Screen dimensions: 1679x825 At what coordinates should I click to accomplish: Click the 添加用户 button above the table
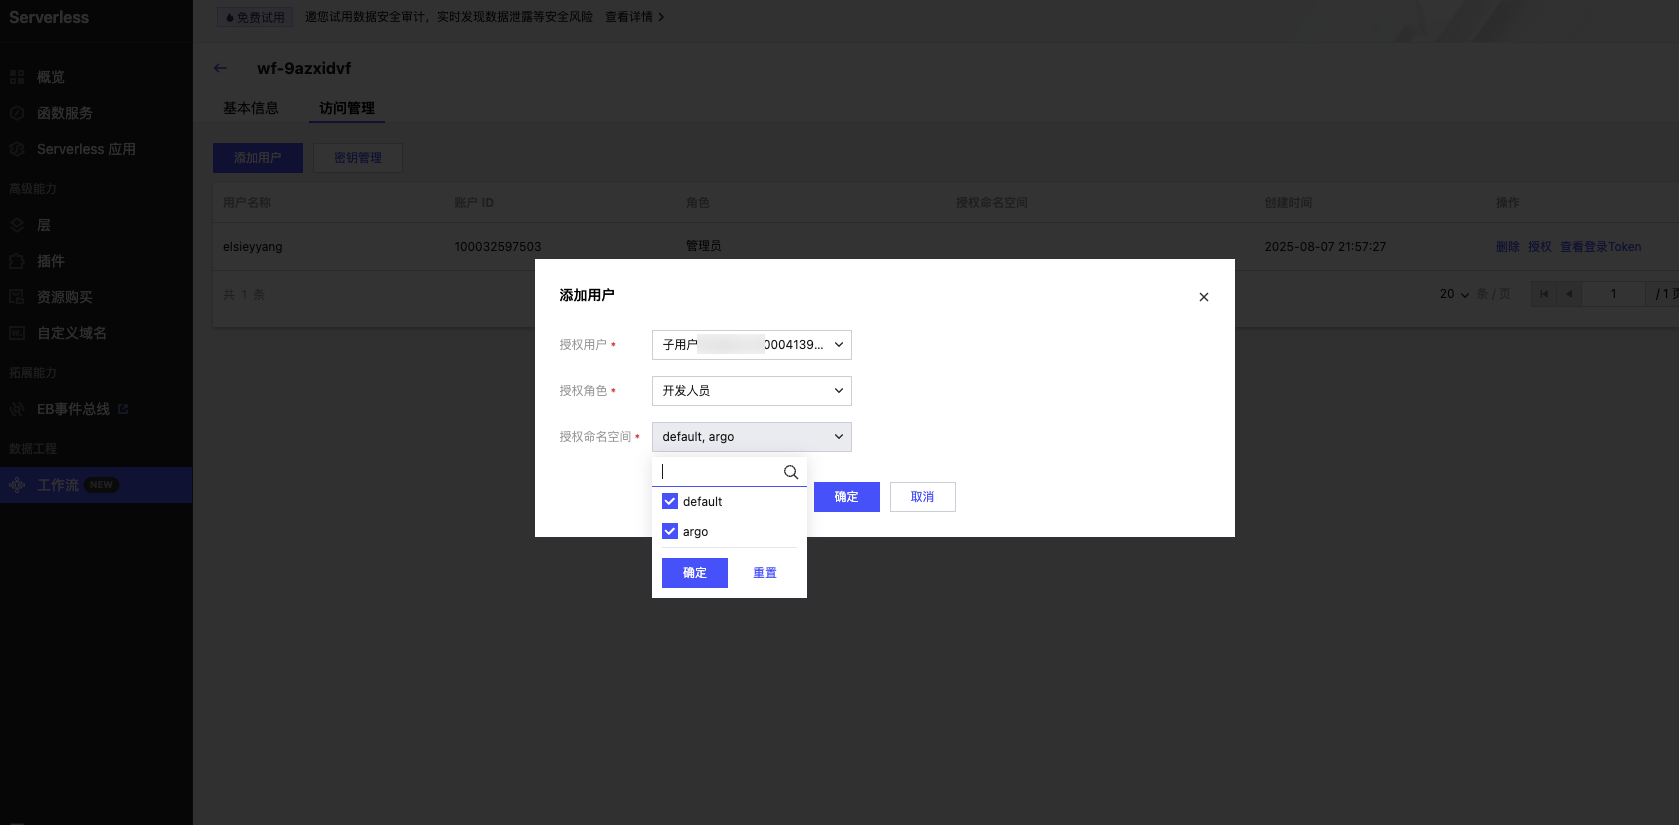click(x=258, y=158)
